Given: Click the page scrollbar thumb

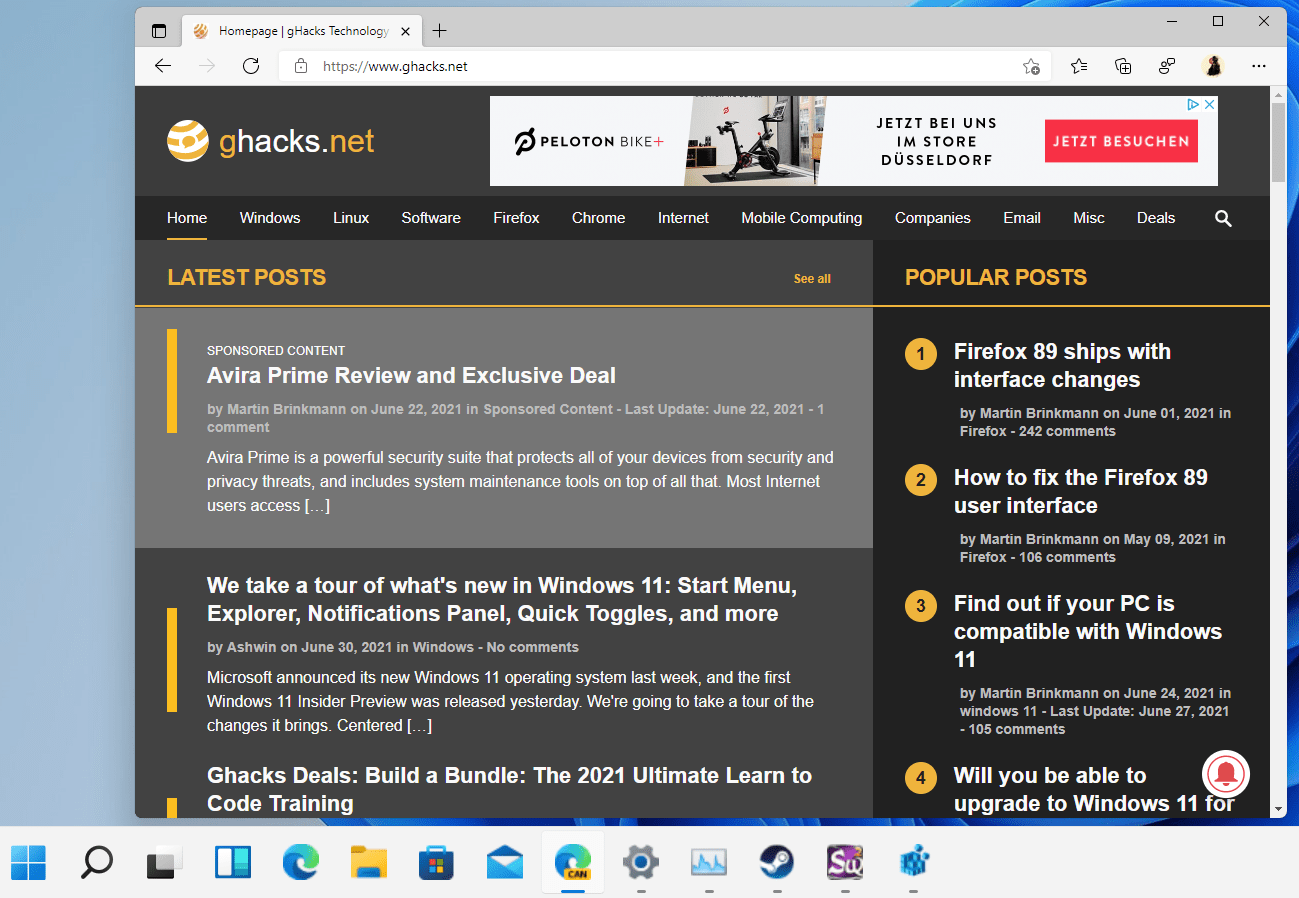Looking at the screenshot, I should pos(1278,142).
